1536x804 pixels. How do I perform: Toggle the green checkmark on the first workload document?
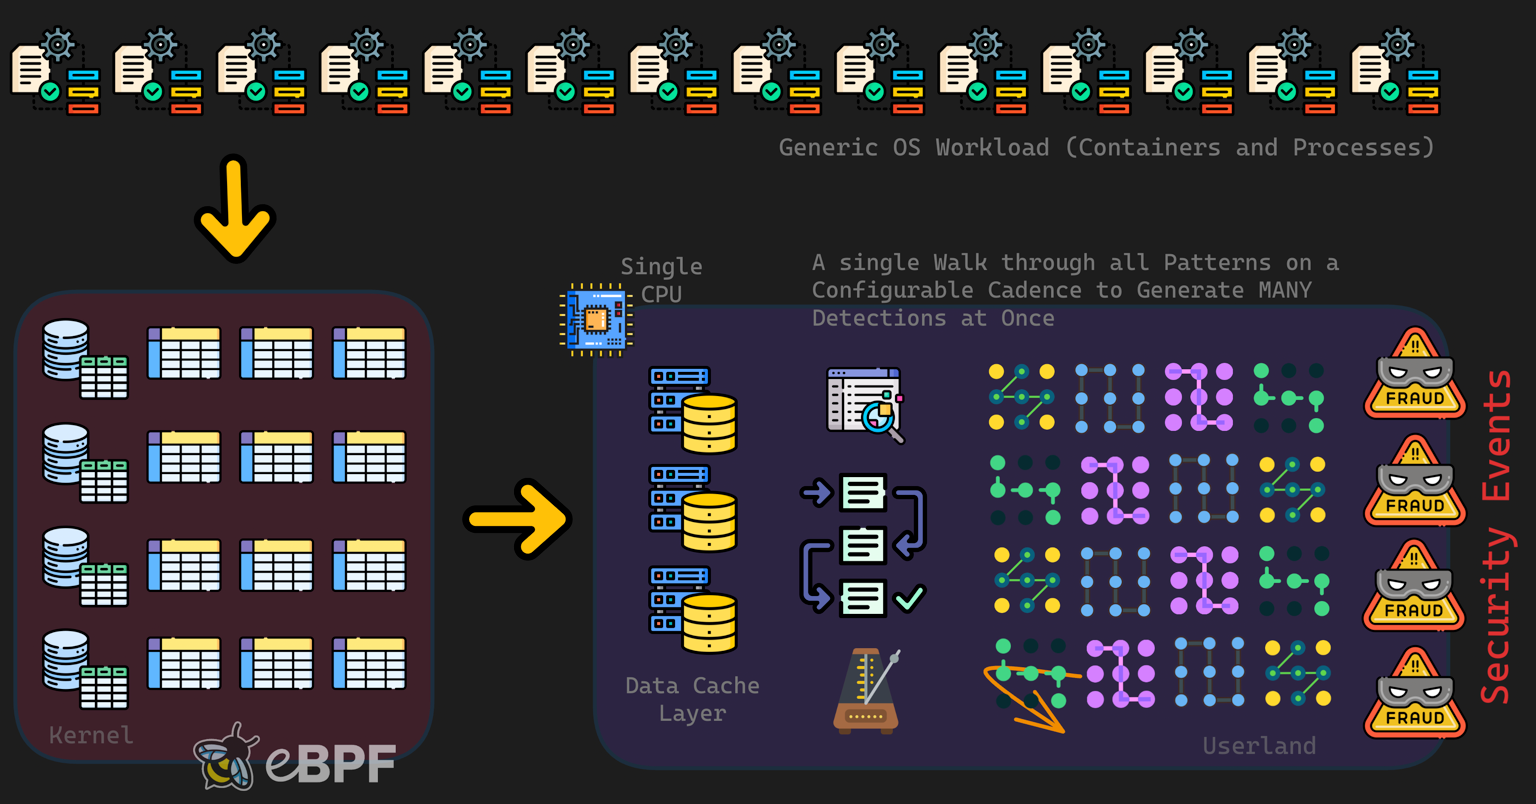coord(50,89)
